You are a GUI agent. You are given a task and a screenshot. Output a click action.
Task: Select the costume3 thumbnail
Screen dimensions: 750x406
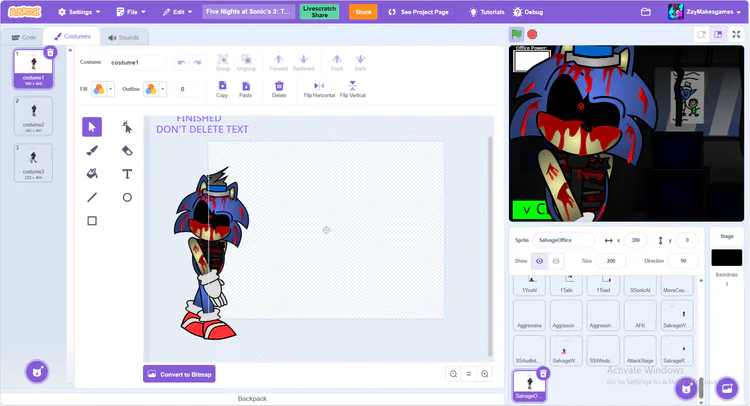pos(33,163)
